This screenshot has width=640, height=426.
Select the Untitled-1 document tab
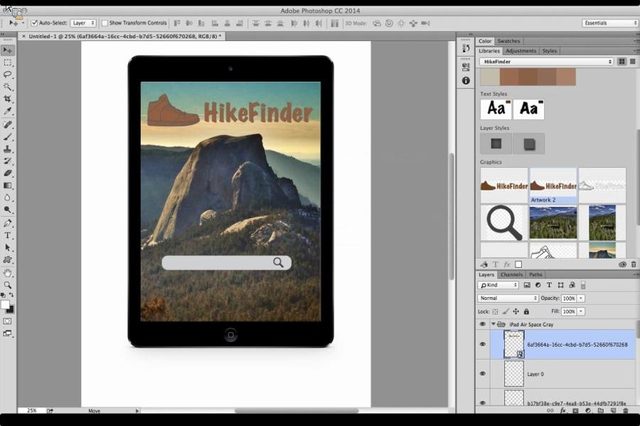pyautogui.click(x=124, y=36)
